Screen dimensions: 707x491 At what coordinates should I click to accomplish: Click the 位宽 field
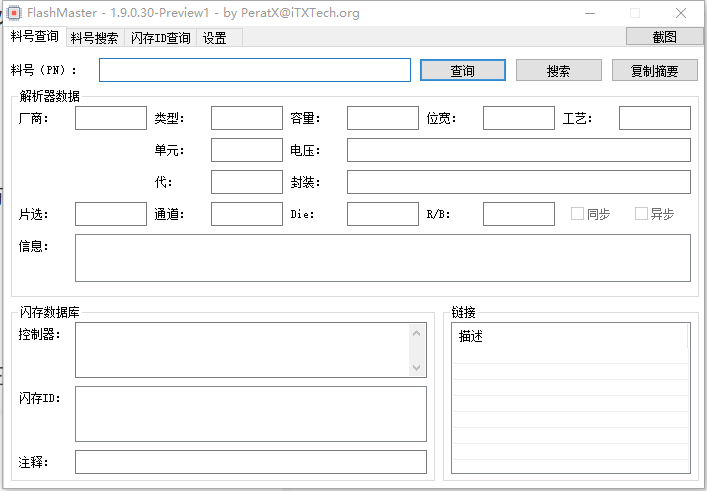click(x=519, y=118)
